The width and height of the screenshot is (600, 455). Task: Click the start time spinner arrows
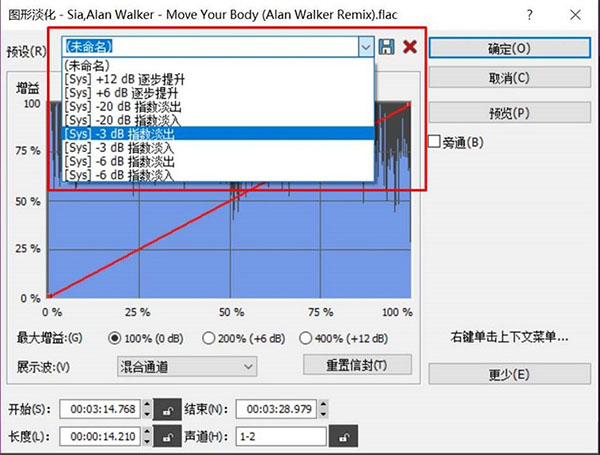coord(148,410)
